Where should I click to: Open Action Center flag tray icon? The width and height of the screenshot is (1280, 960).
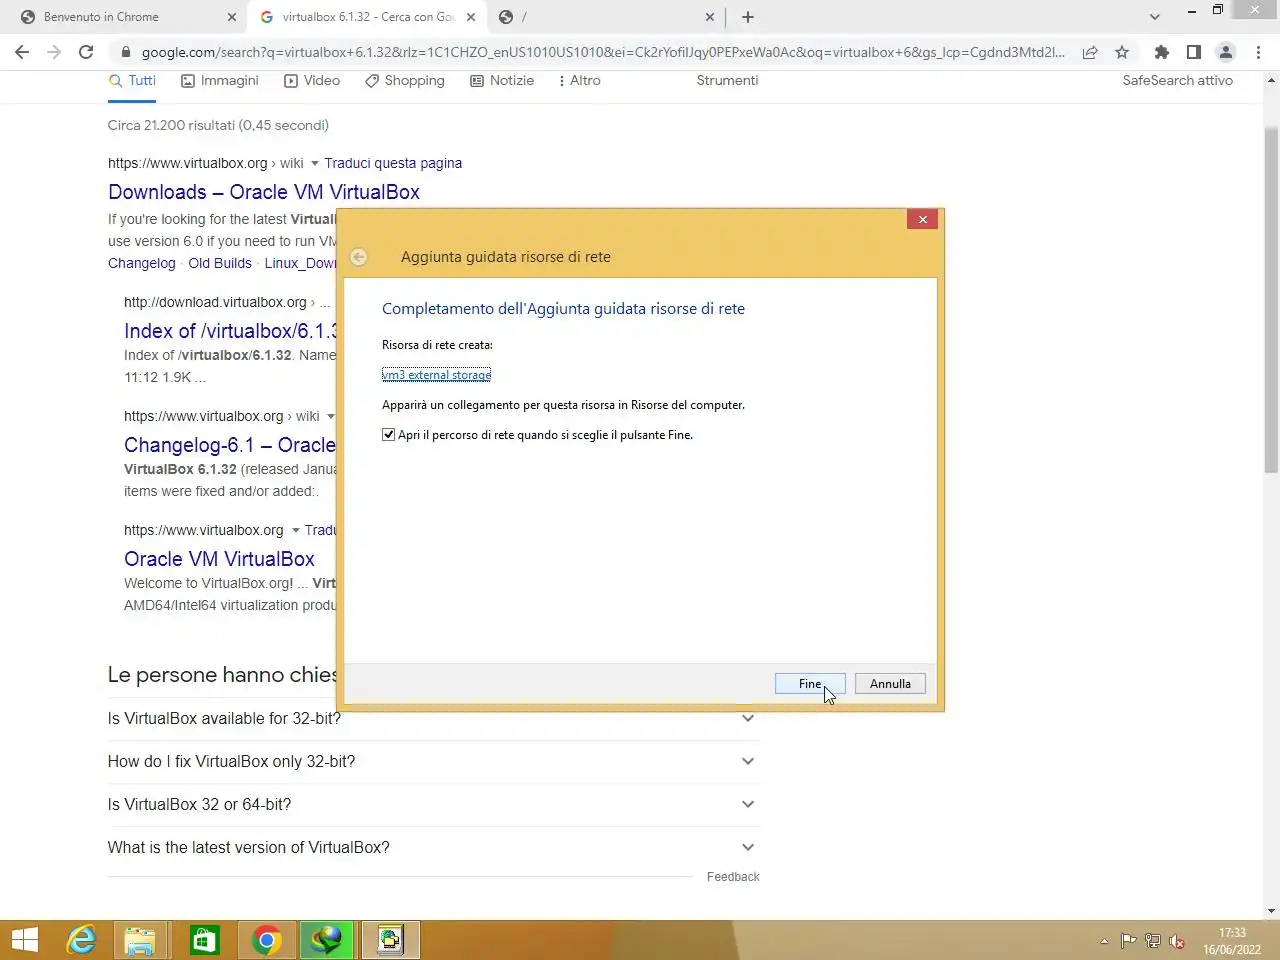1129,941
